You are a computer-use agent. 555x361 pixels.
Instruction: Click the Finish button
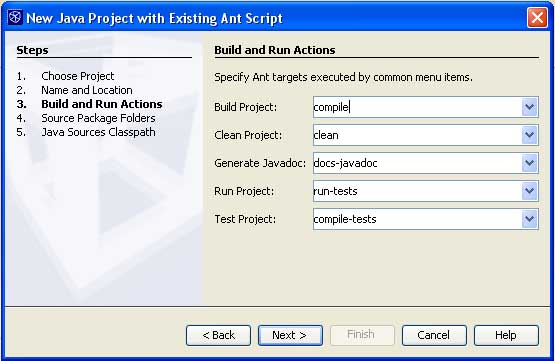(x=362, y=335)
